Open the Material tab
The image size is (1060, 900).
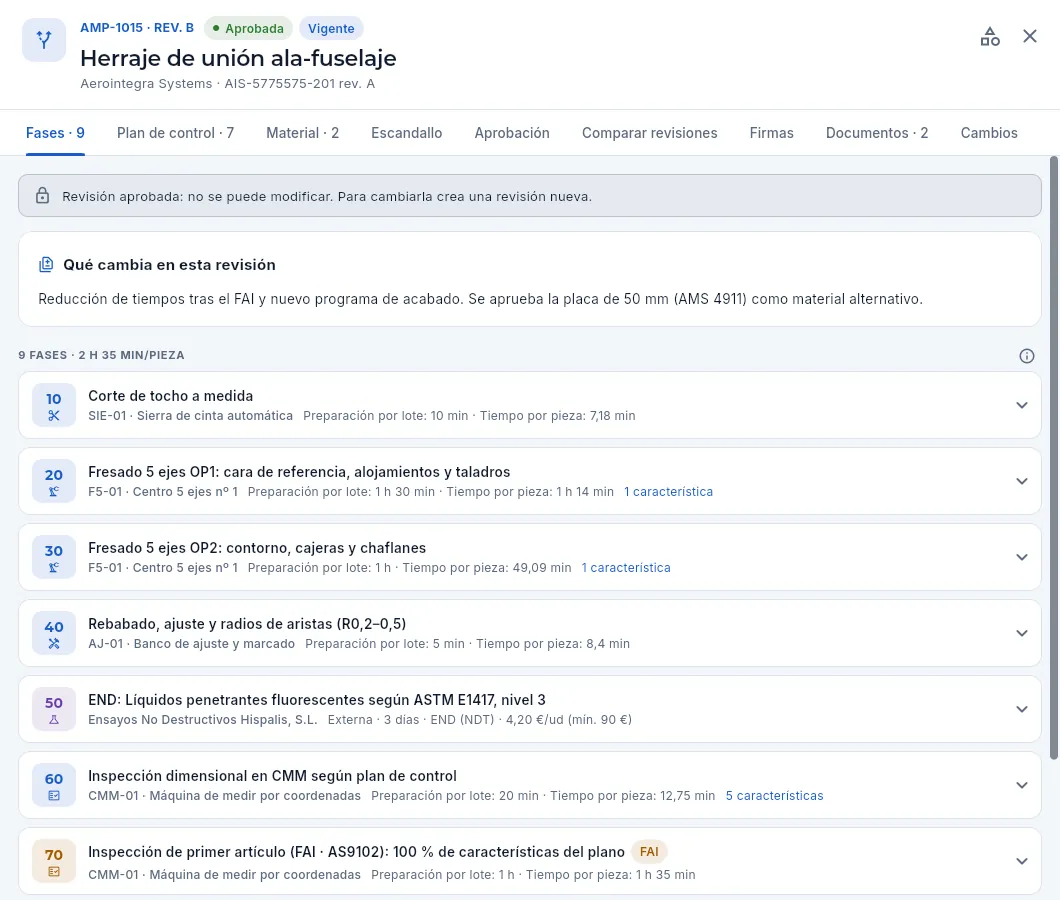[302, 133]
